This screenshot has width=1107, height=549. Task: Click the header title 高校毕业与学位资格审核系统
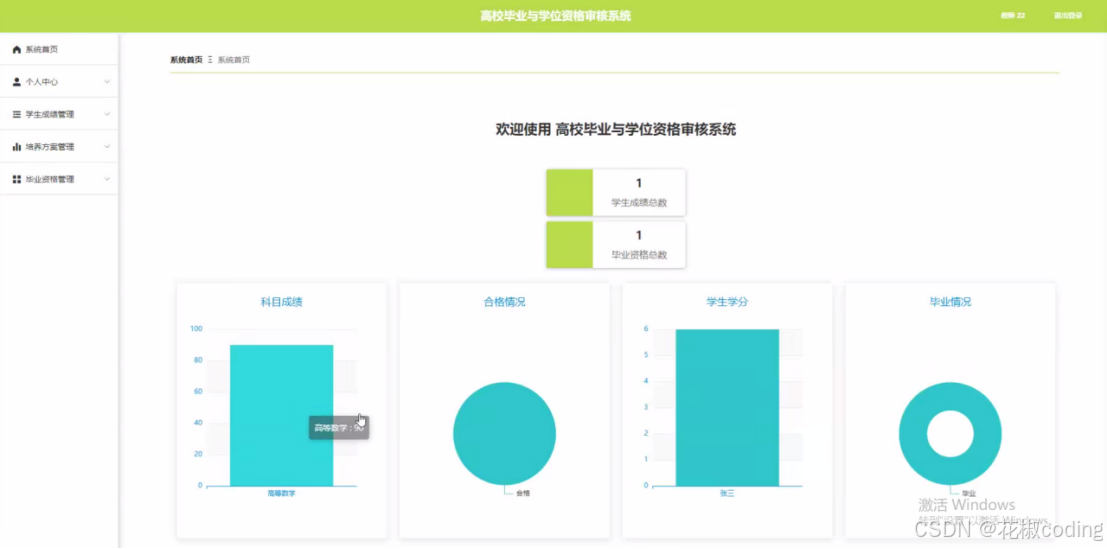(x=556, y=16)
